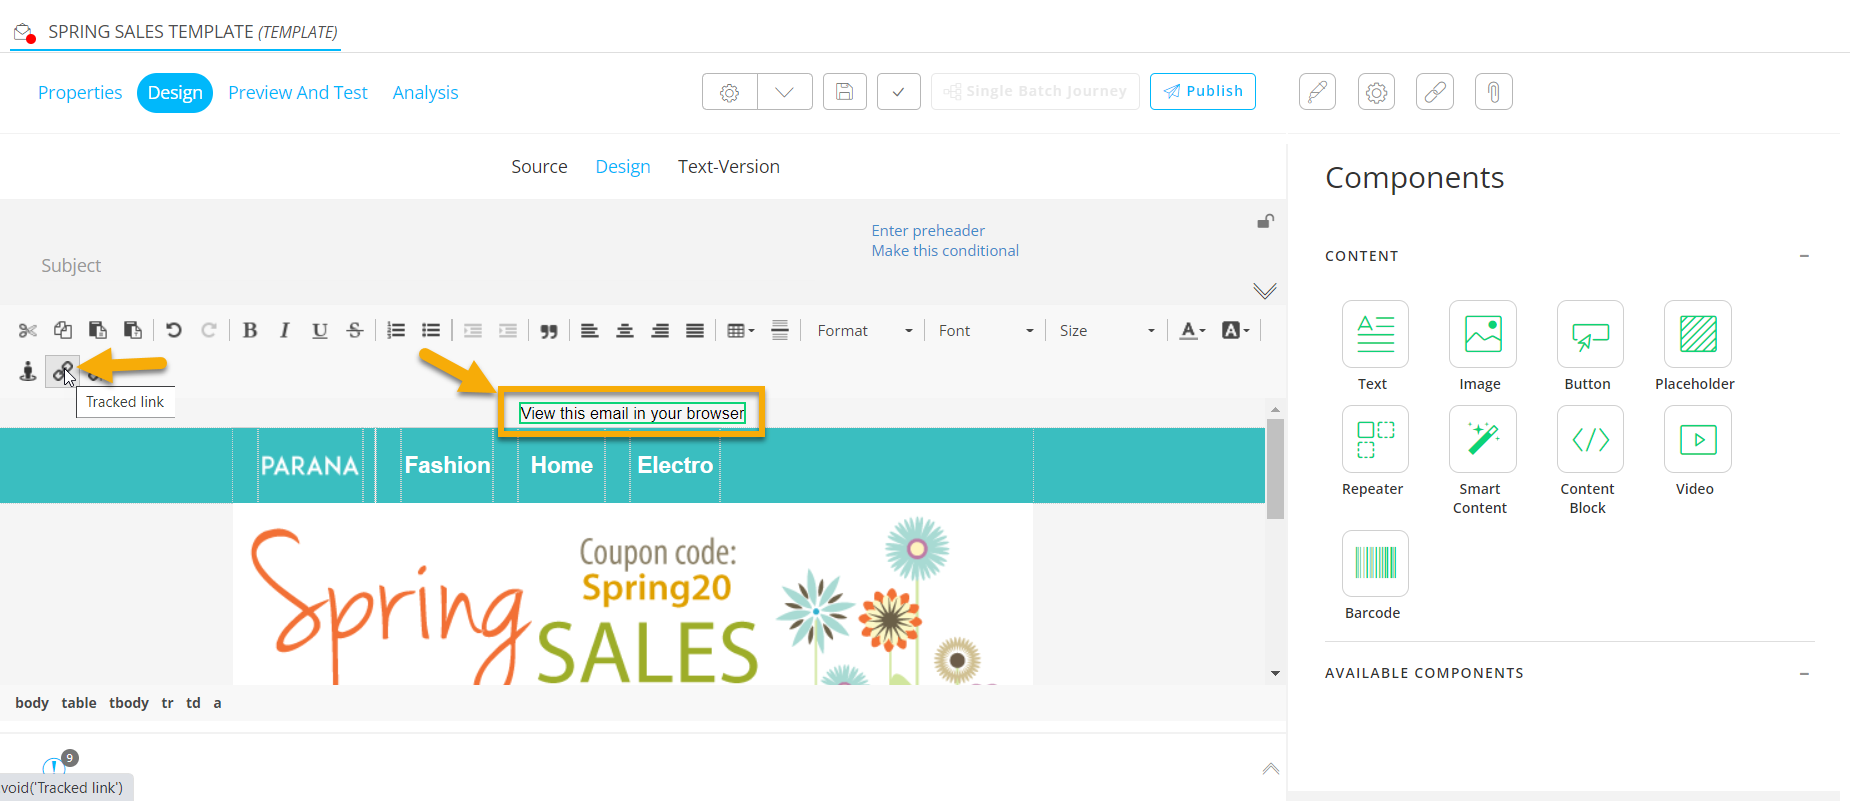The width and height of the screenshot is (1850, 801).
Task: Open the Font dropdown
Action: pyautogui.click(x=985, y=331)
